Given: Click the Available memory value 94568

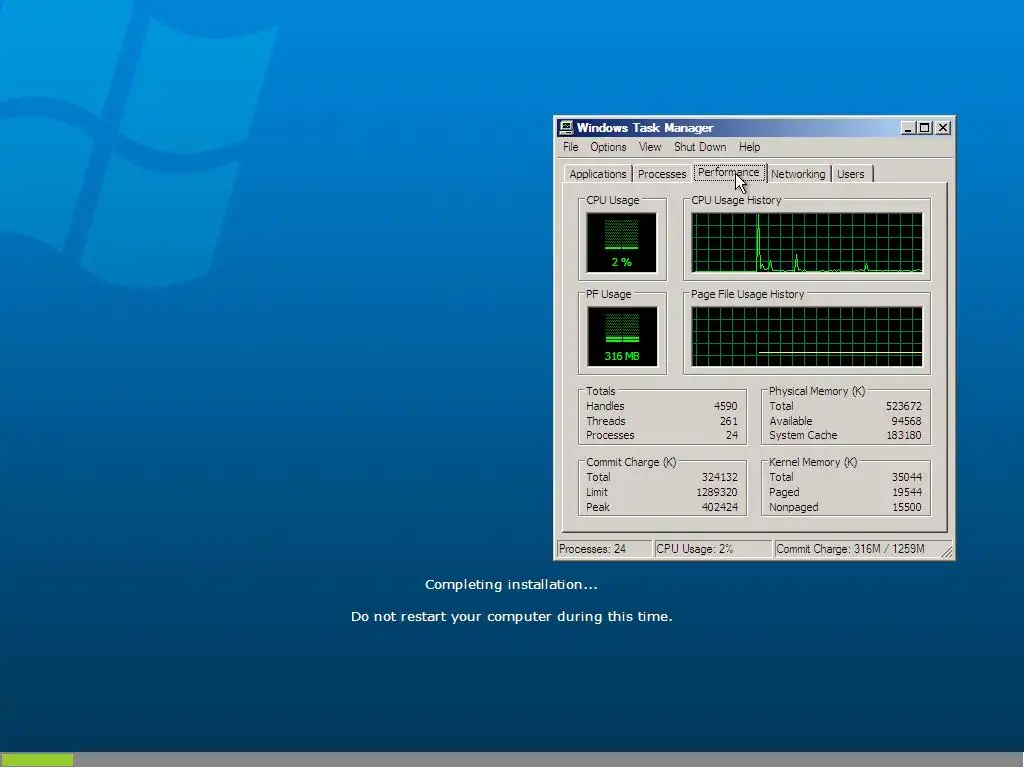Looking at the screenshot, I should tap(906, 421).
